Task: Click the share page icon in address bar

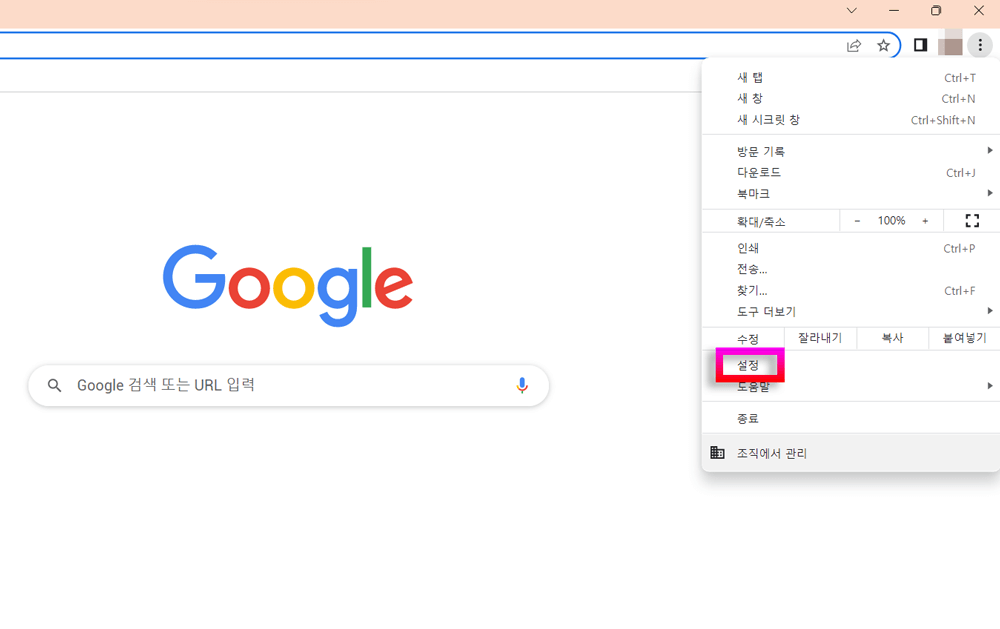Action: point(853,45)
